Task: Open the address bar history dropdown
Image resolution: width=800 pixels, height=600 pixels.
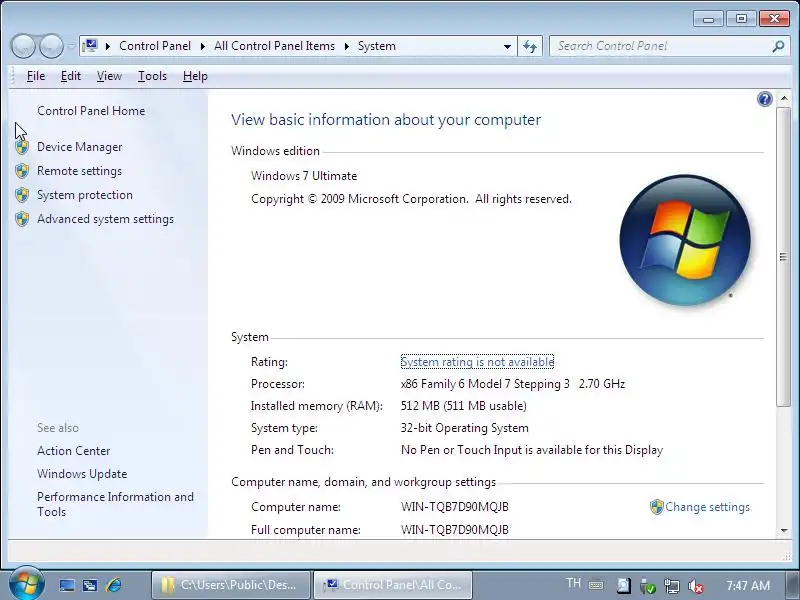Action: click(507, 46)
